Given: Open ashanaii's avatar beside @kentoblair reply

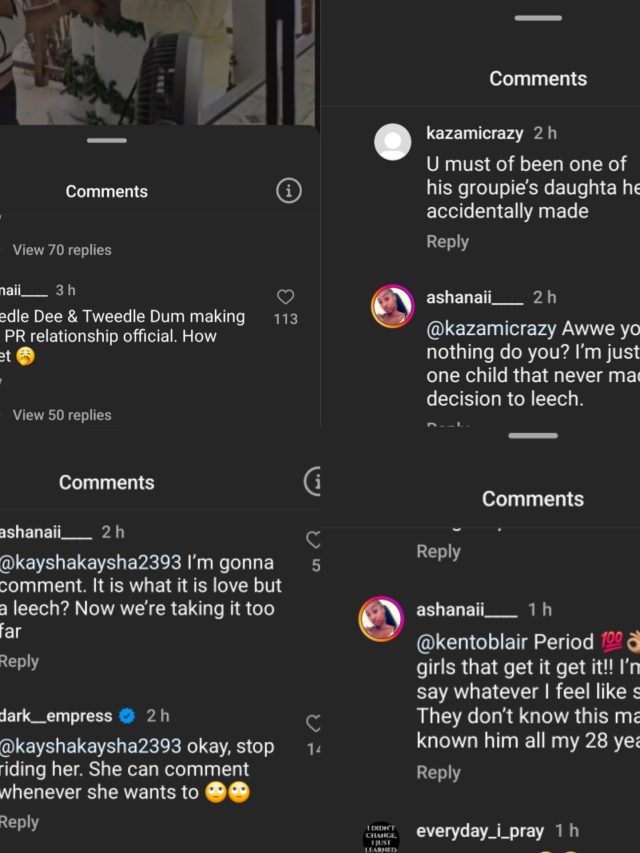Looking at the screenshot, I should 380,619.
